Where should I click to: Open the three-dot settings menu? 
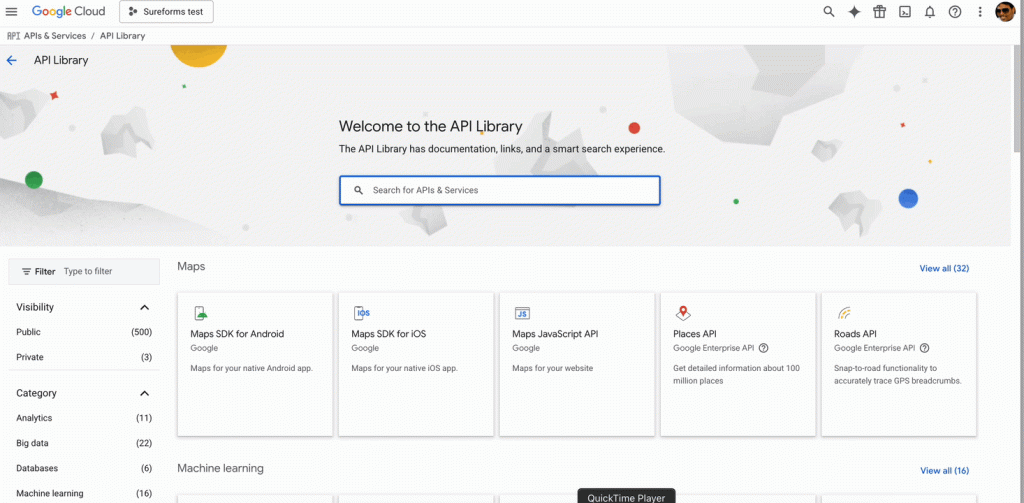980,12
